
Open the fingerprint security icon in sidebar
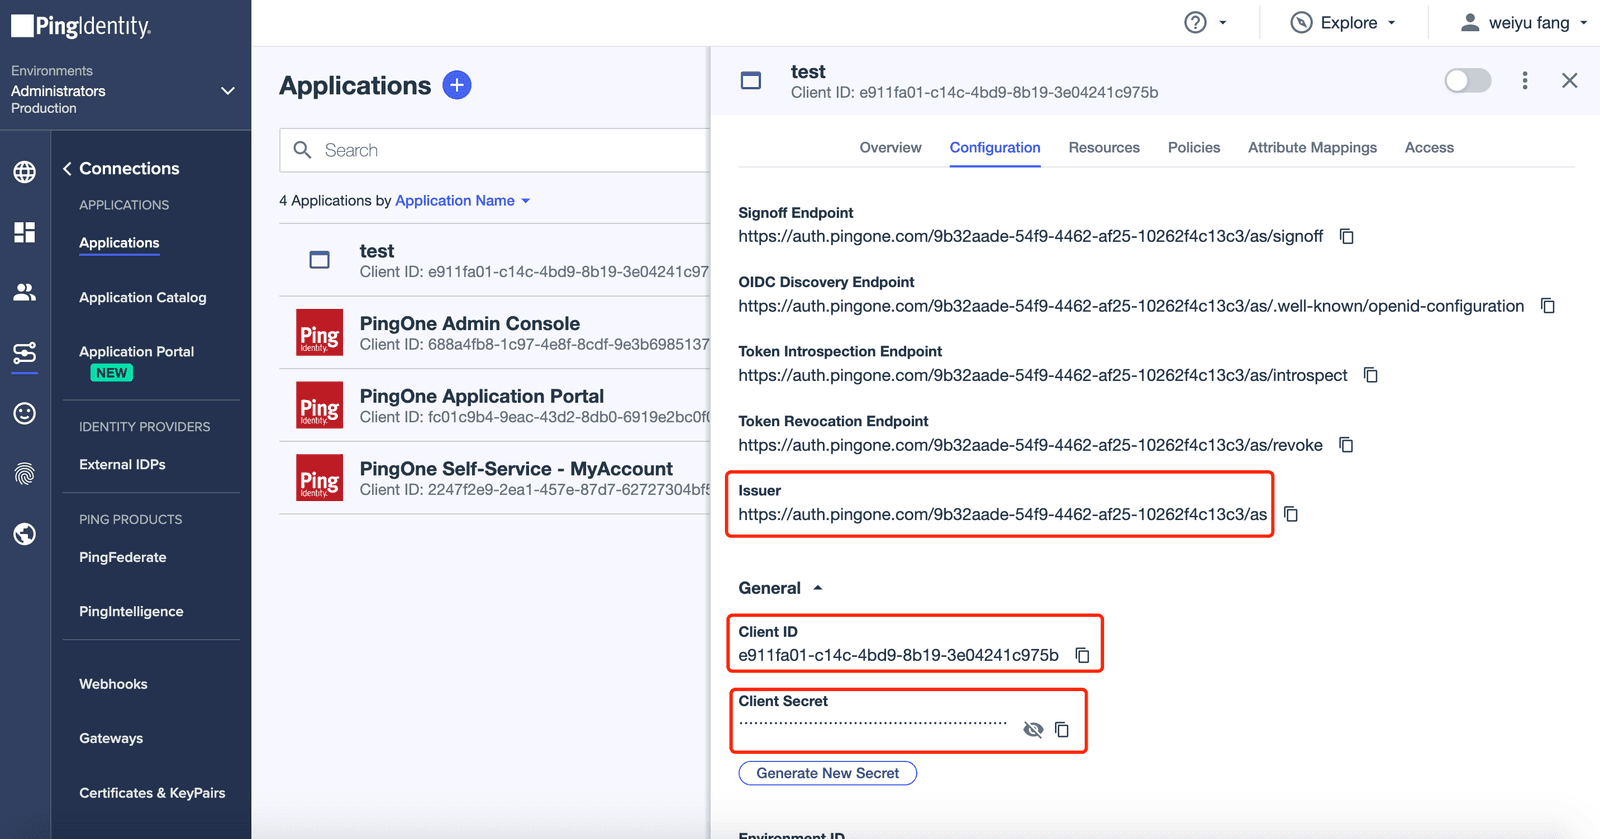25,474
